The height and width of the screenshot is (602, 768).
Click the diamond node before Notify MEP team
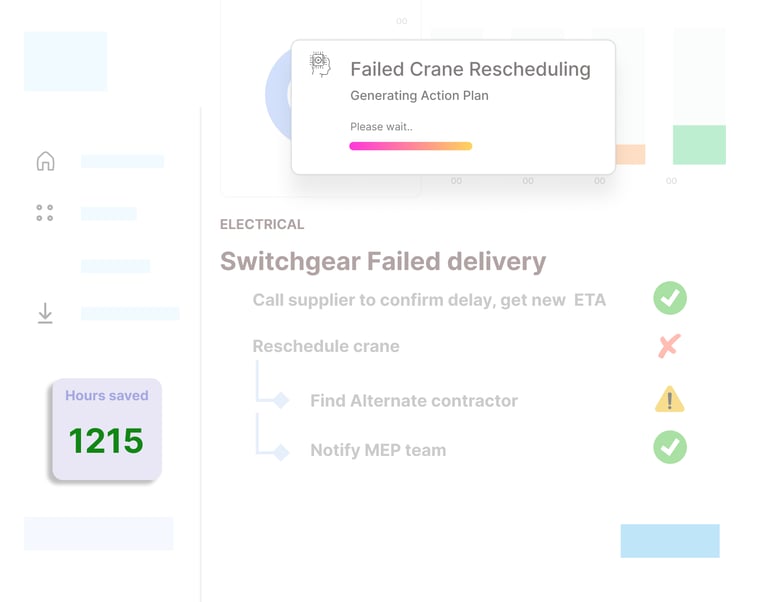coord(281,452)
